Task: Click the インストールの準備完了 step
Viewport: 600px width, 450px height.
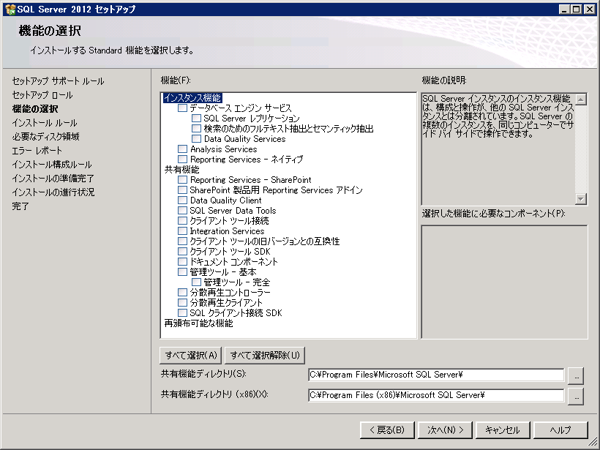Action: click(53, 178)
